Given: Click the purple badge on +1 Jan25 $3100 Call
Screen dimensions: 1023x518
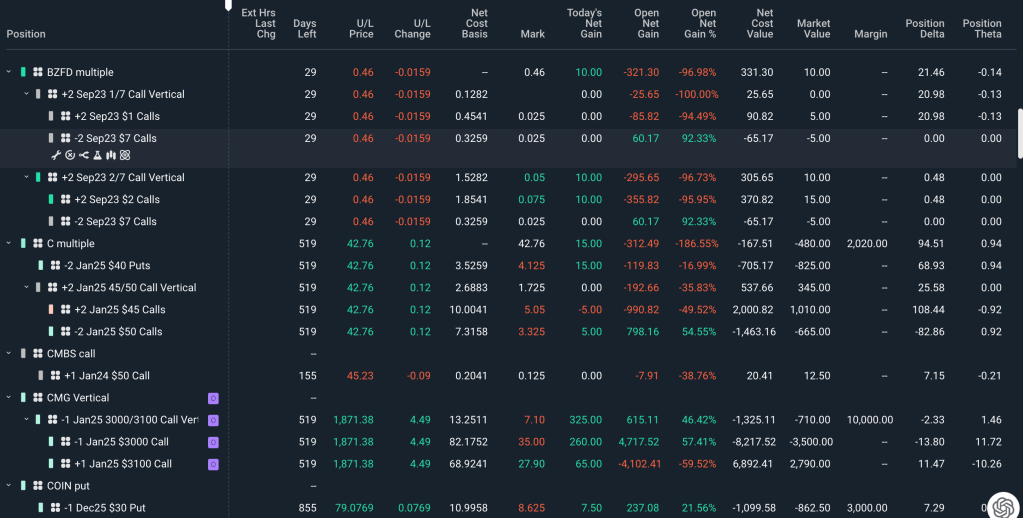Looking at the screenshot, I should (x=213, y=464).
